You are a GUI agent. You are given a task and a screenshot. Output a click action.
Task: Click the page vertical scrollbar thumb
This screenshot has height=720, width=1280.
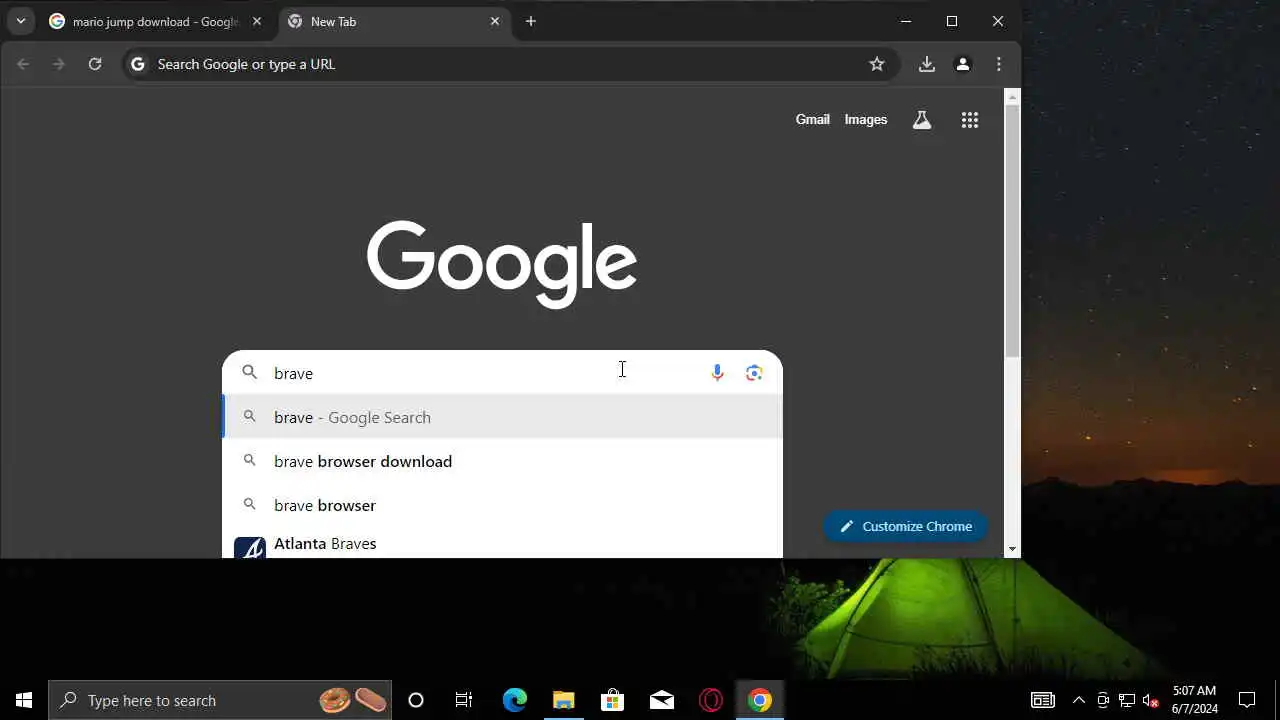pos(1013,230)
